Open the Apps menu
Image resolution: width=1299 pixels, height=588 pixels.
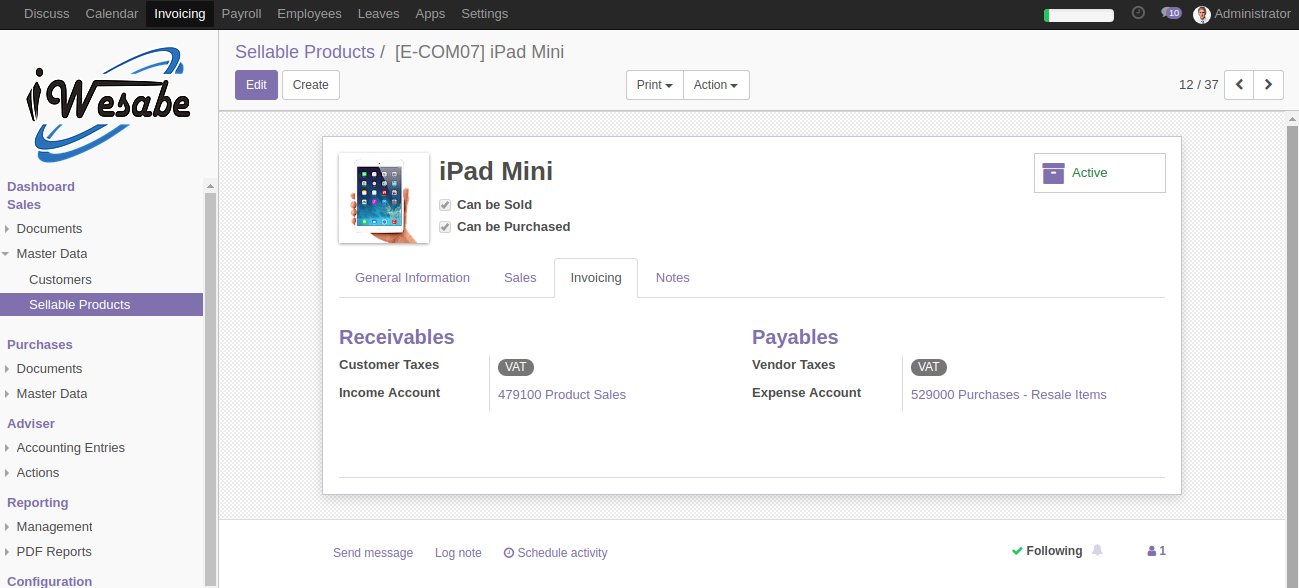pos(430,14)
